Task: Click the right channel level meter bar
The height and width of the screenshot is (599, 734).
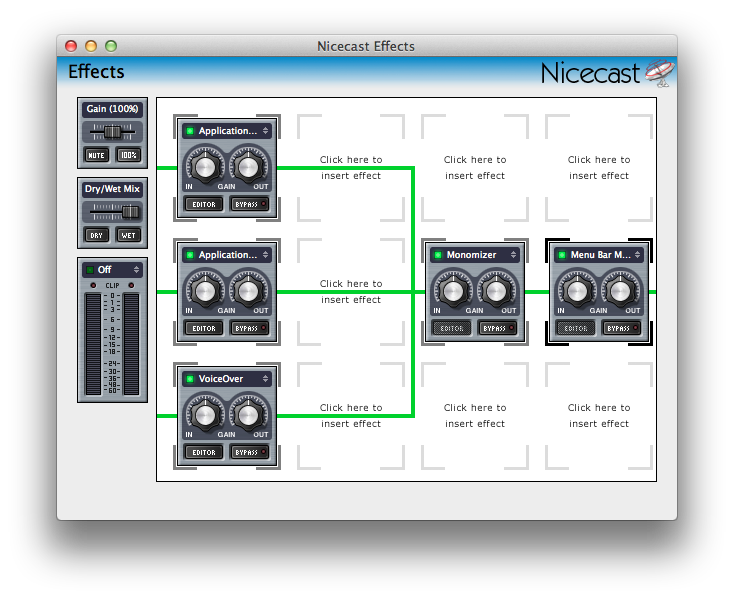Action: click(132, 344)
